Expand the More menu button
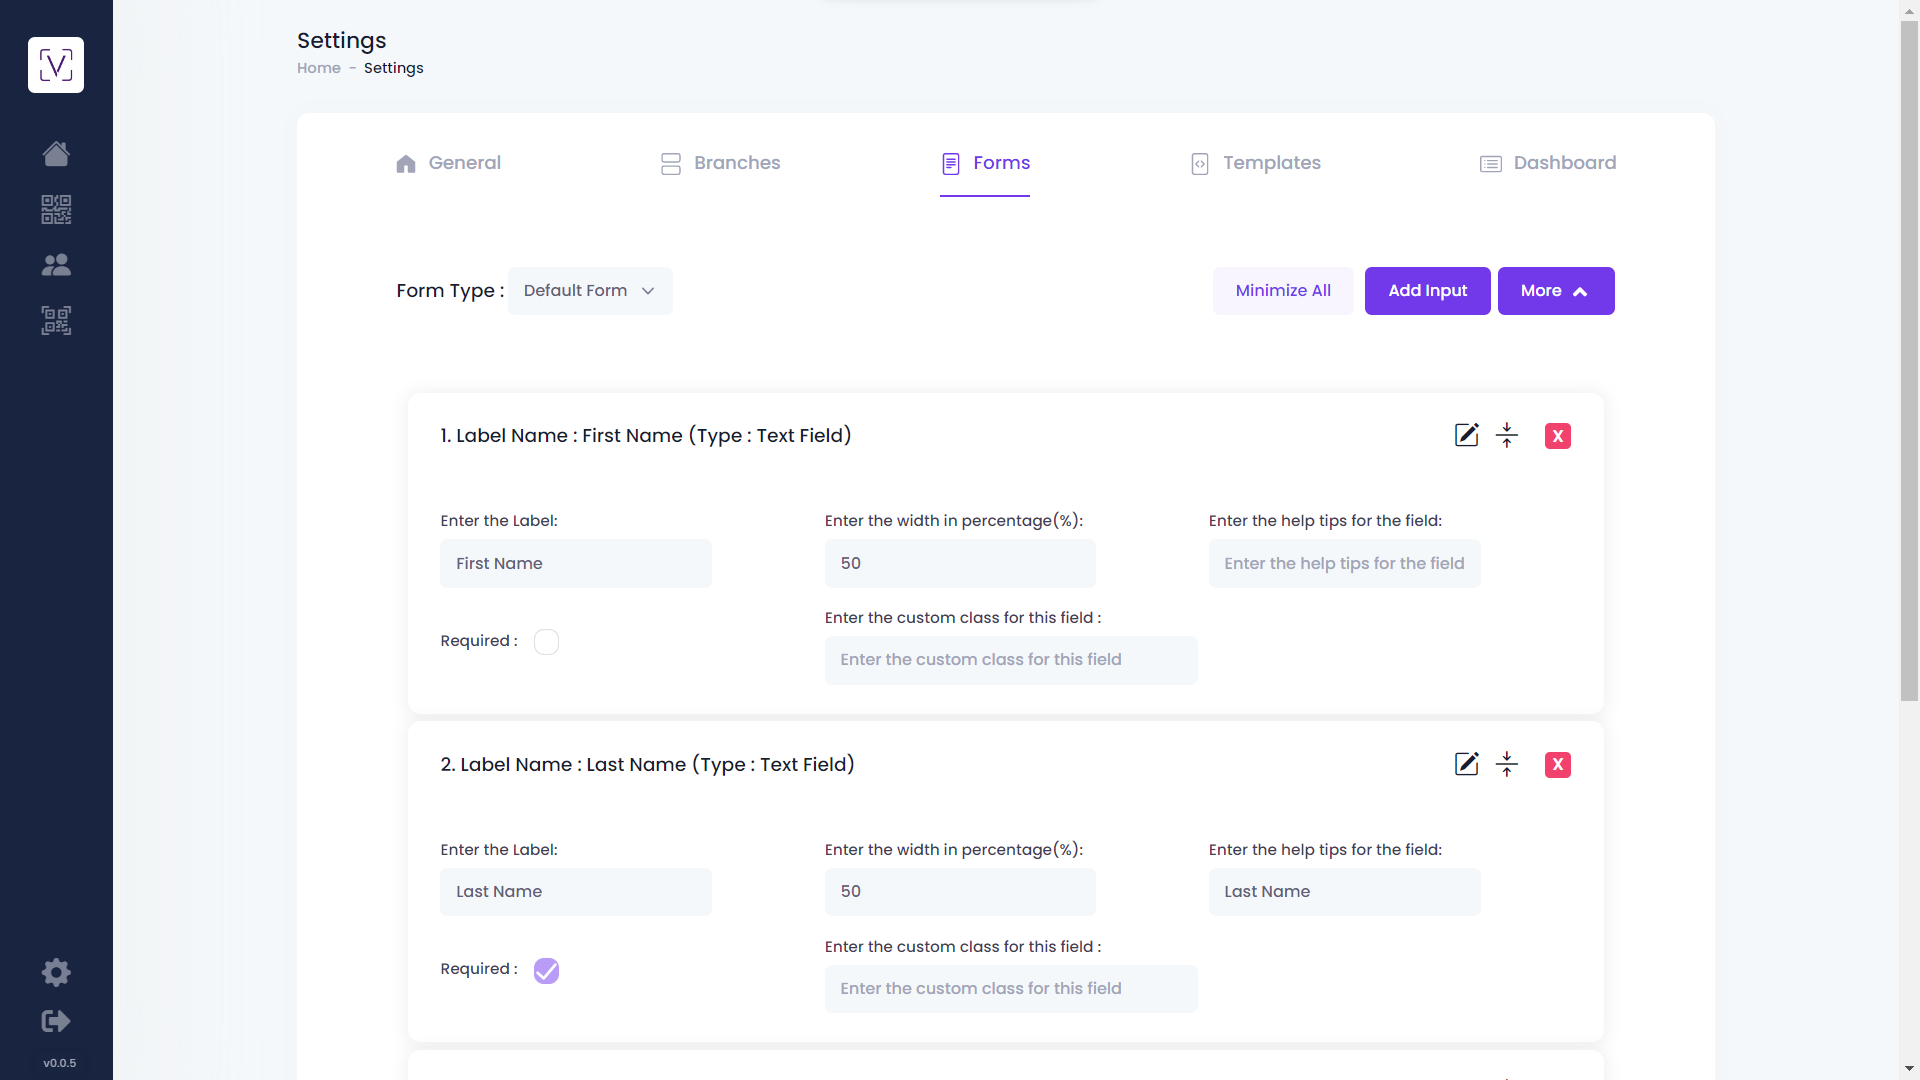This screenshot has height=1080, width=1920. pos(1556,291)
